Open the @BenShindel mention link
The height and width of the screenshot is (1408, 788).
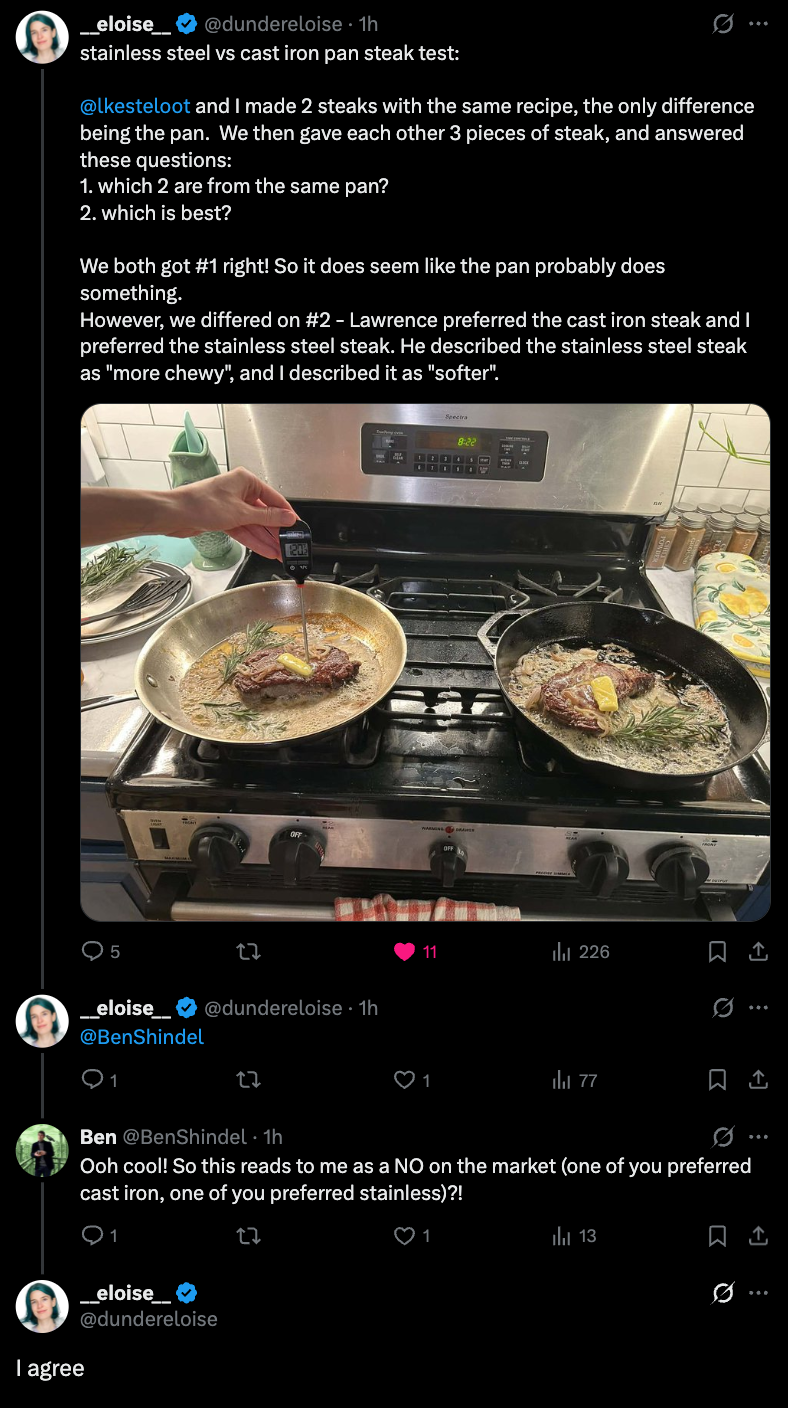142,1037
